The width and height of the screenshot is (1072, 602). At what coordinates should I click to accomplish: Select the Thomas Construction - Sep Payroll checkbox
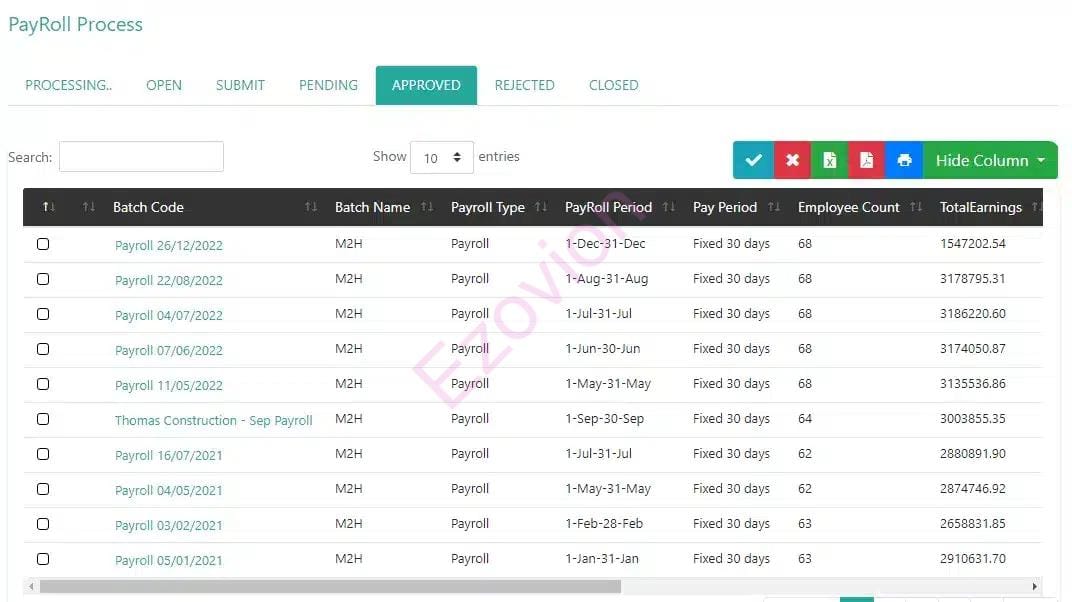(43, 419)
